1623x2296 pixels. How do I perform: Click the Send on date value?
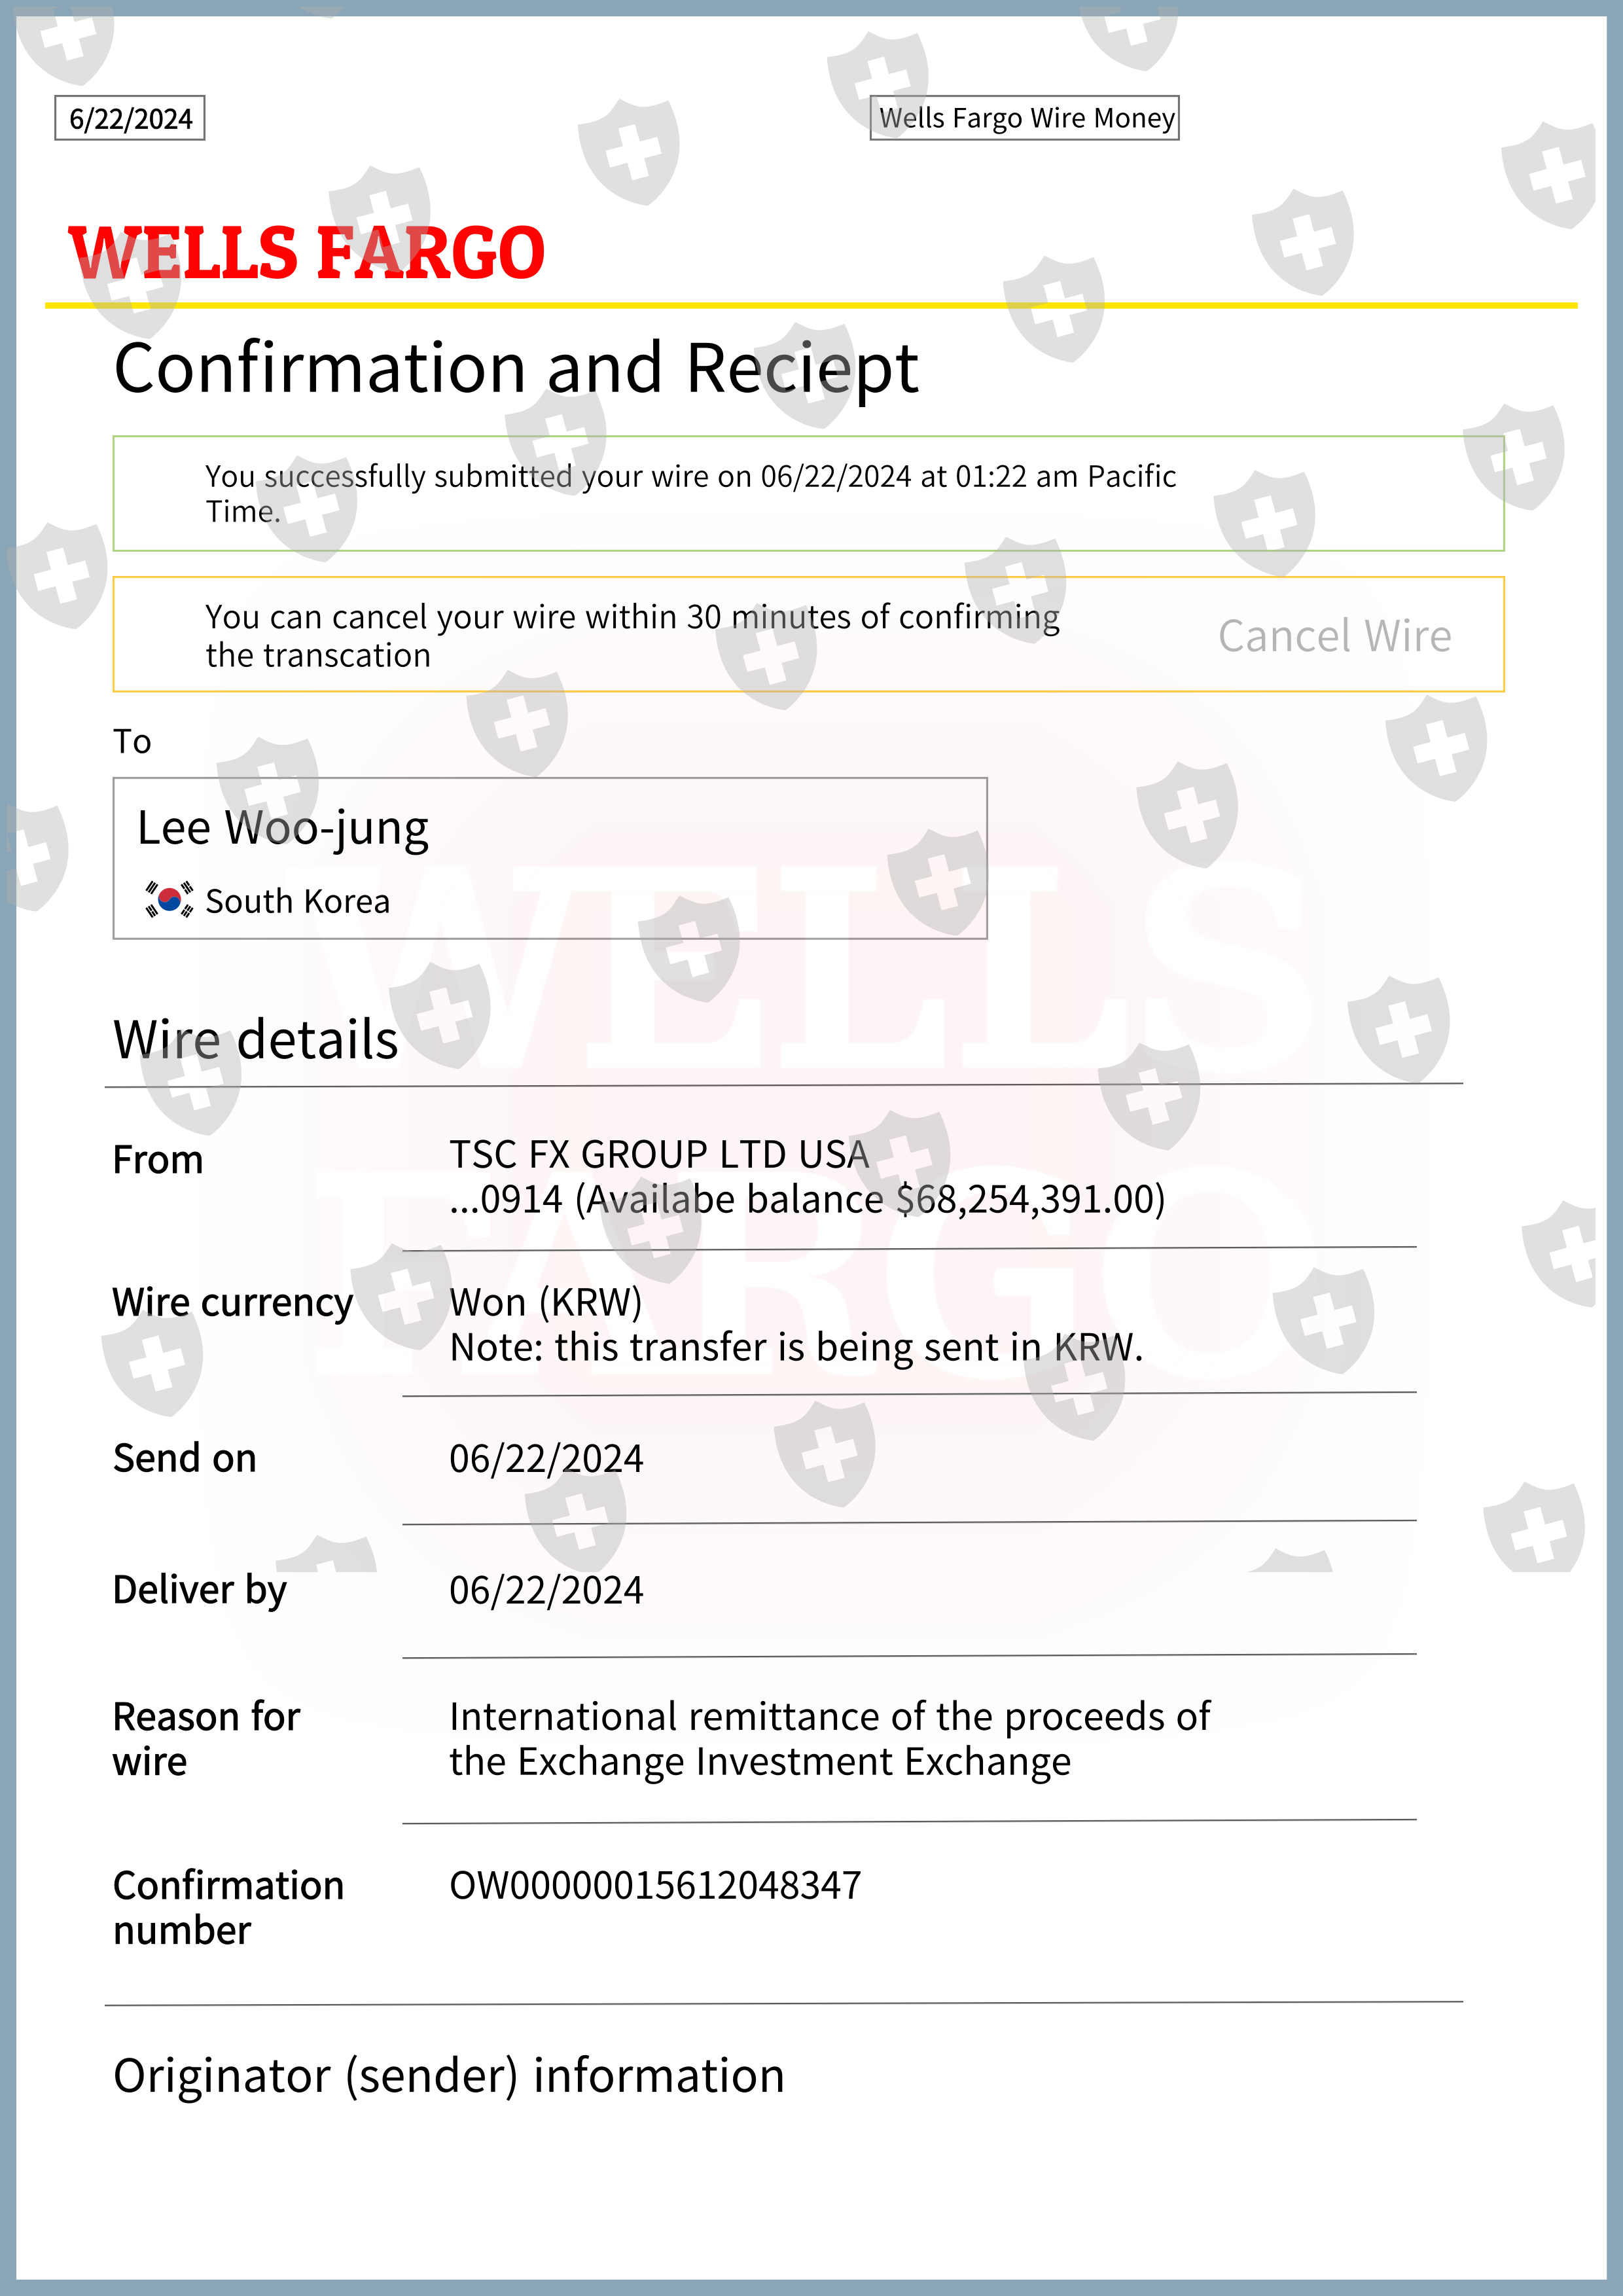point(546,1459)
